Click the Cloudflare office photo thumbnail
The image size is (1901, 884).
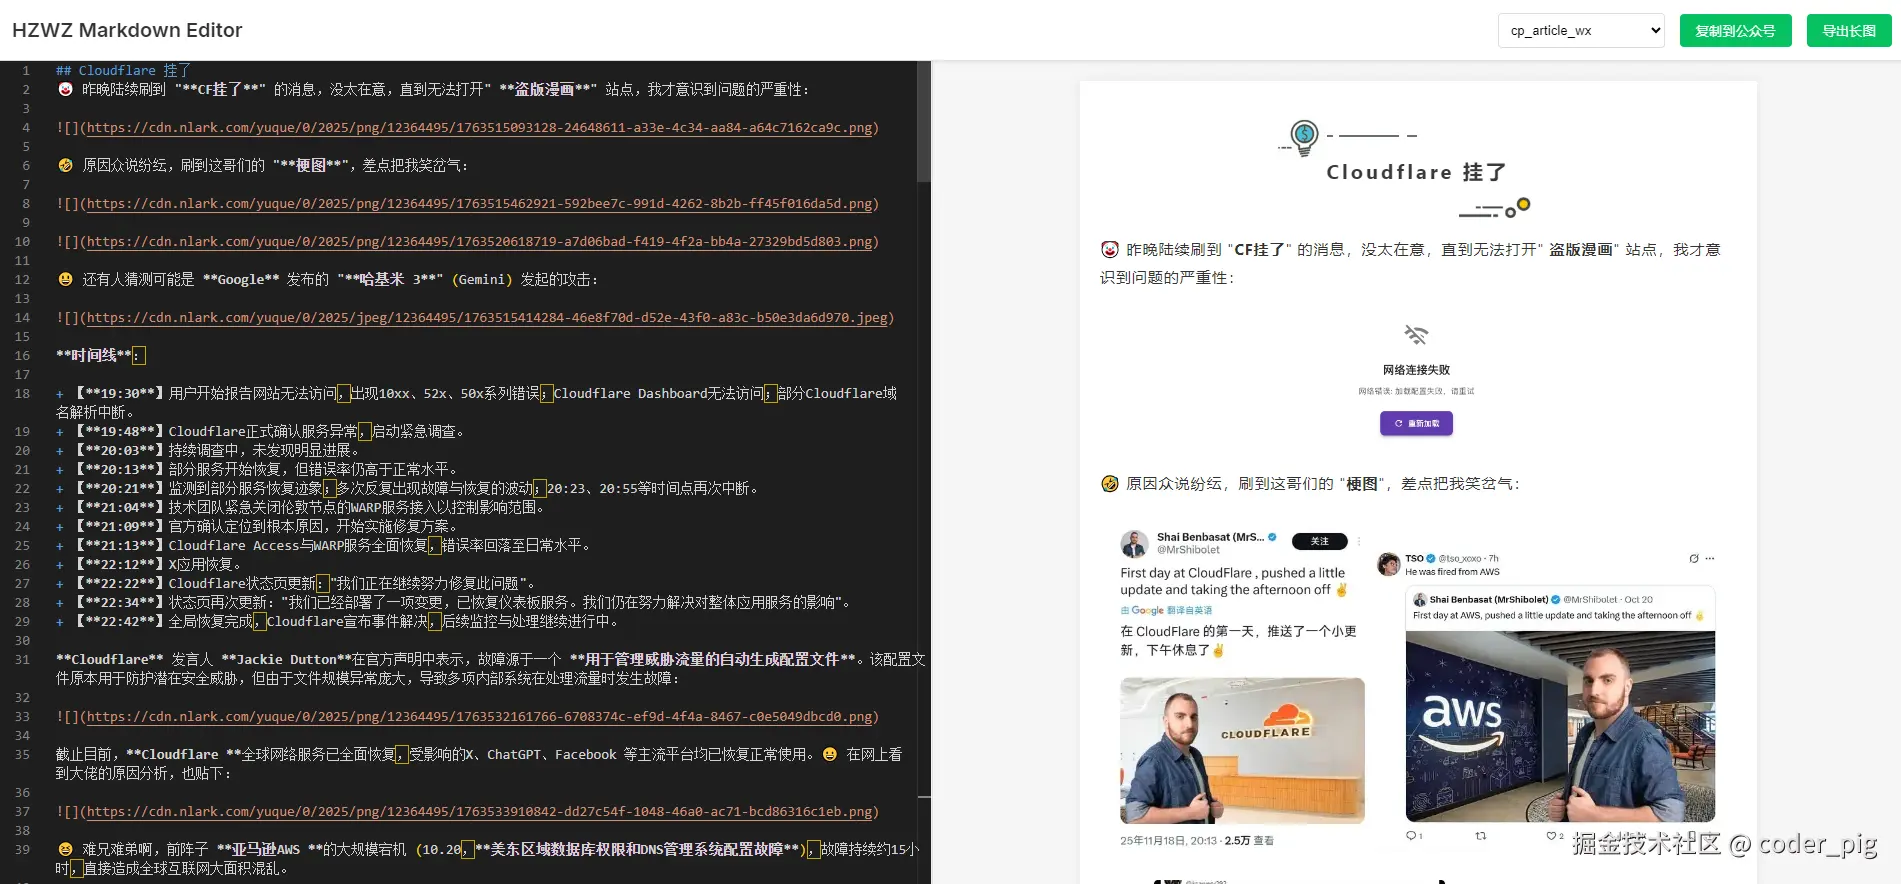pyautogui.click(x=1242, y=751)
